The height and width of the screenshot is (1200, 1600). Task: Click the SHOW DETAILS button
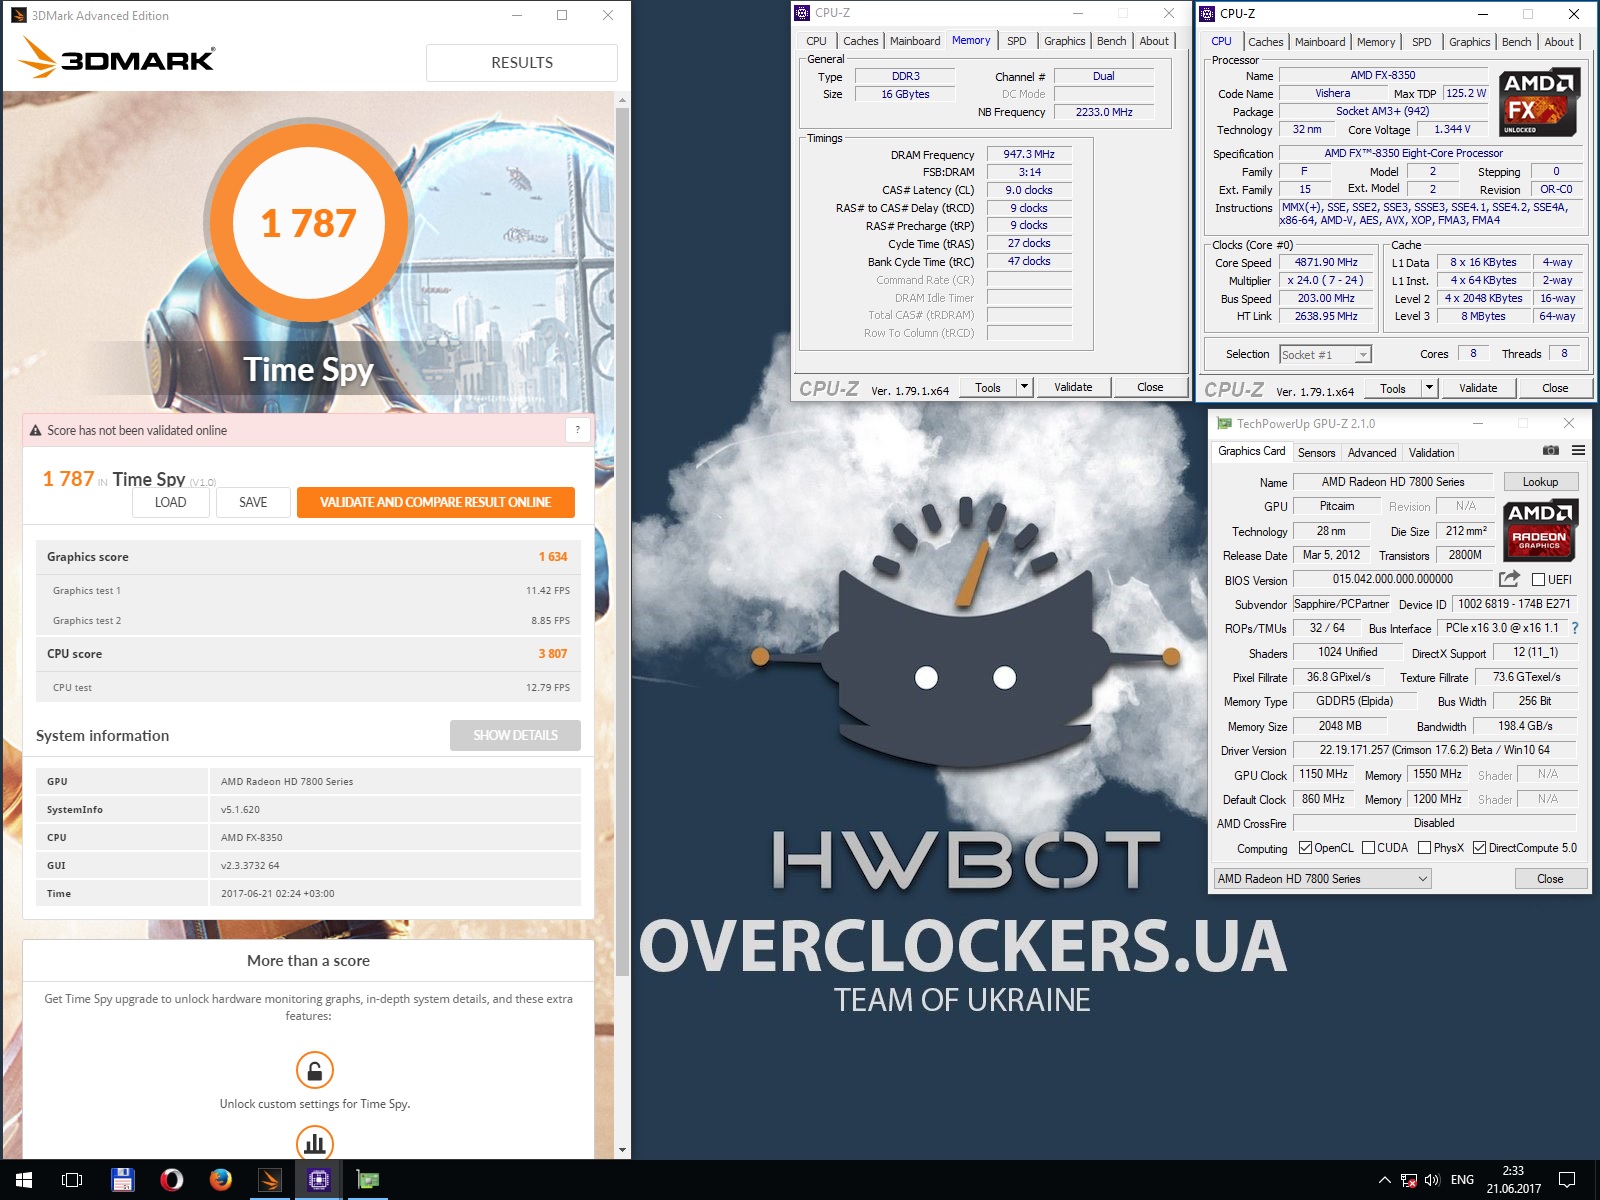[515, 735]
